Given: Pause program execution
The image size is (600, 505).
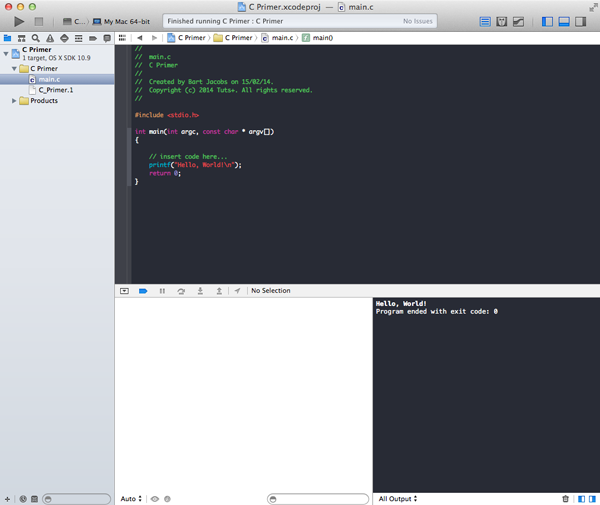Looking at the screenshot, I should pos(162,291).
